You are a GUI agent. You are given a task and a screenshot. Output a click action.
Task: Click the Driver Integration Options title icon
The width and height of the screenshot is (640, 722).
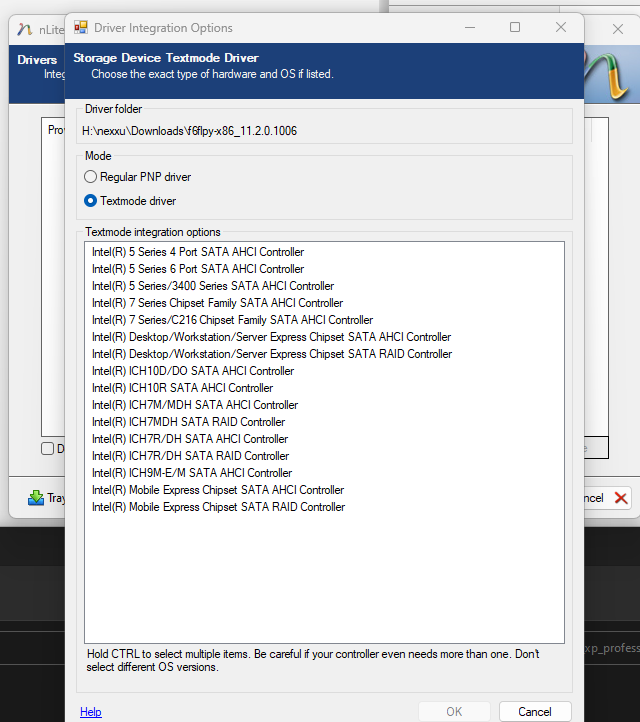pyautogui.click(x=81, y=28)
